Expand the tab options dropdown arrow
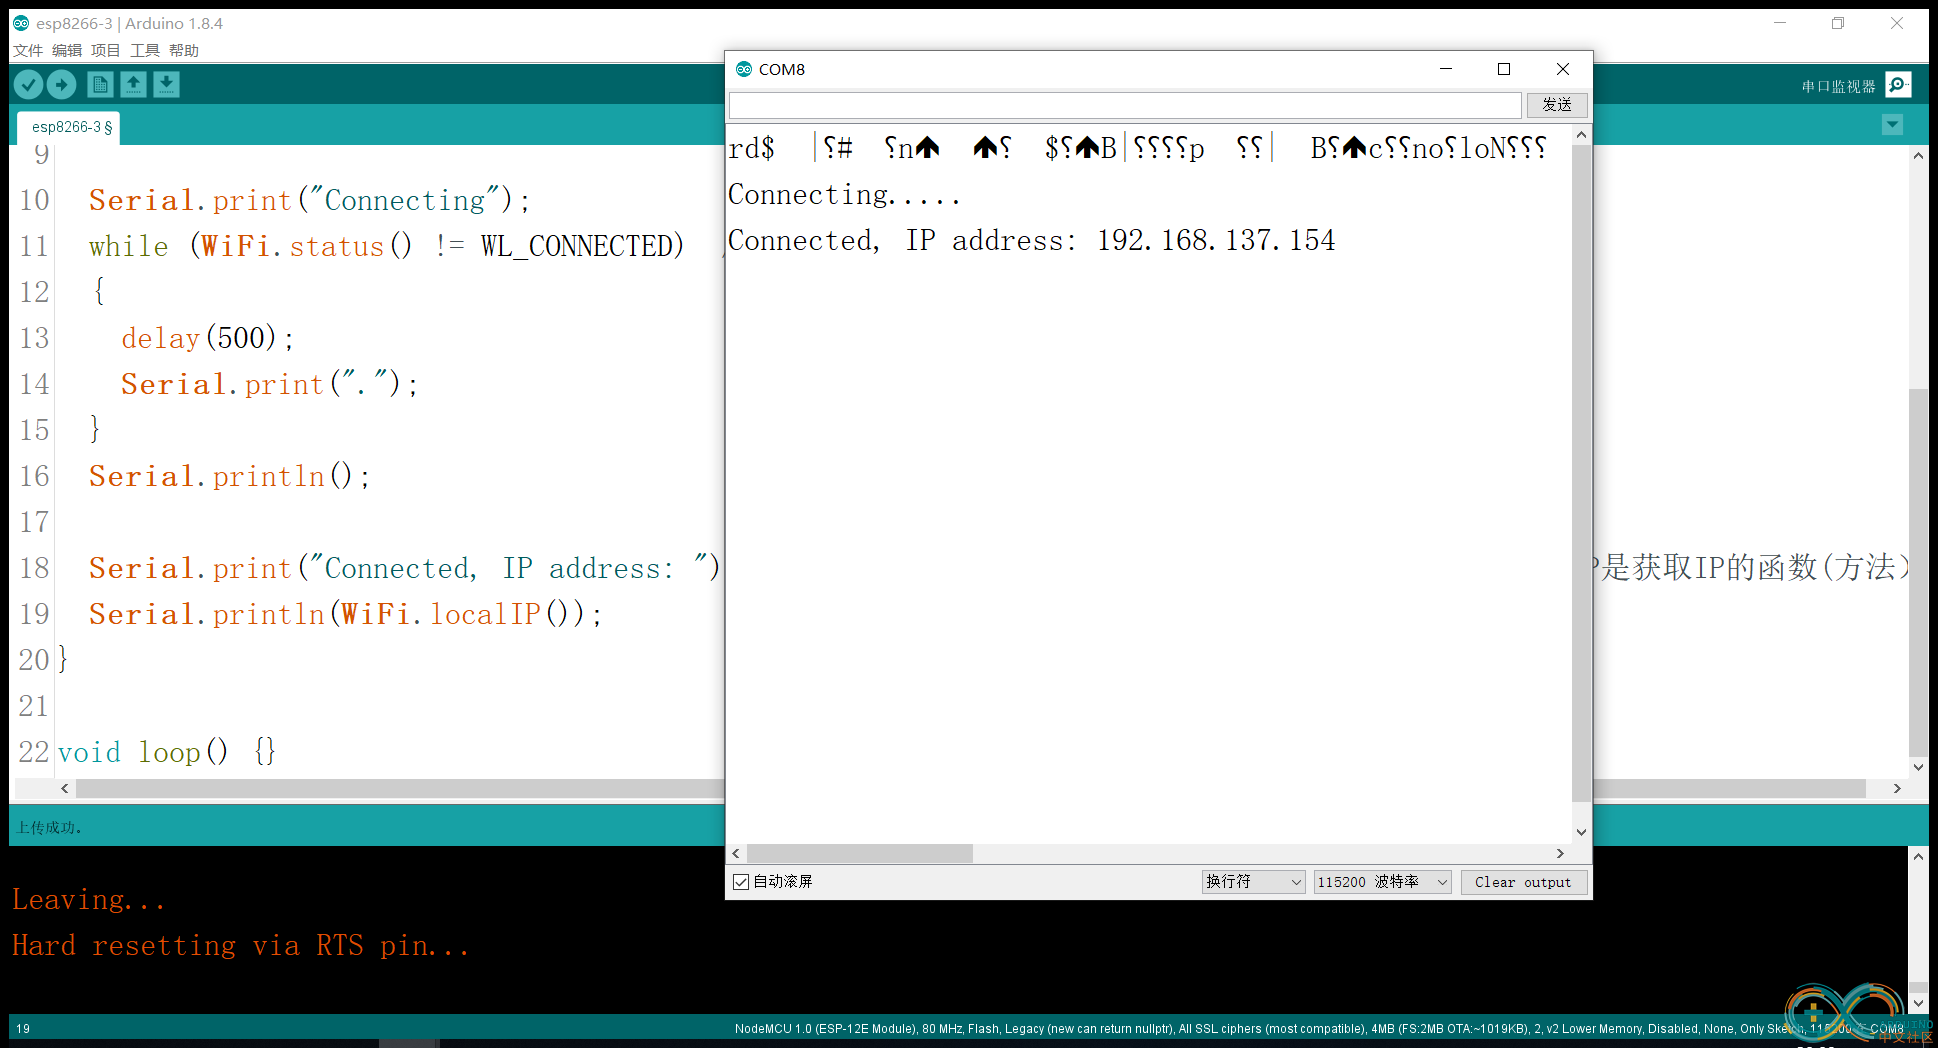Screen dimensions: 1938x1048 coord(1892,125)
